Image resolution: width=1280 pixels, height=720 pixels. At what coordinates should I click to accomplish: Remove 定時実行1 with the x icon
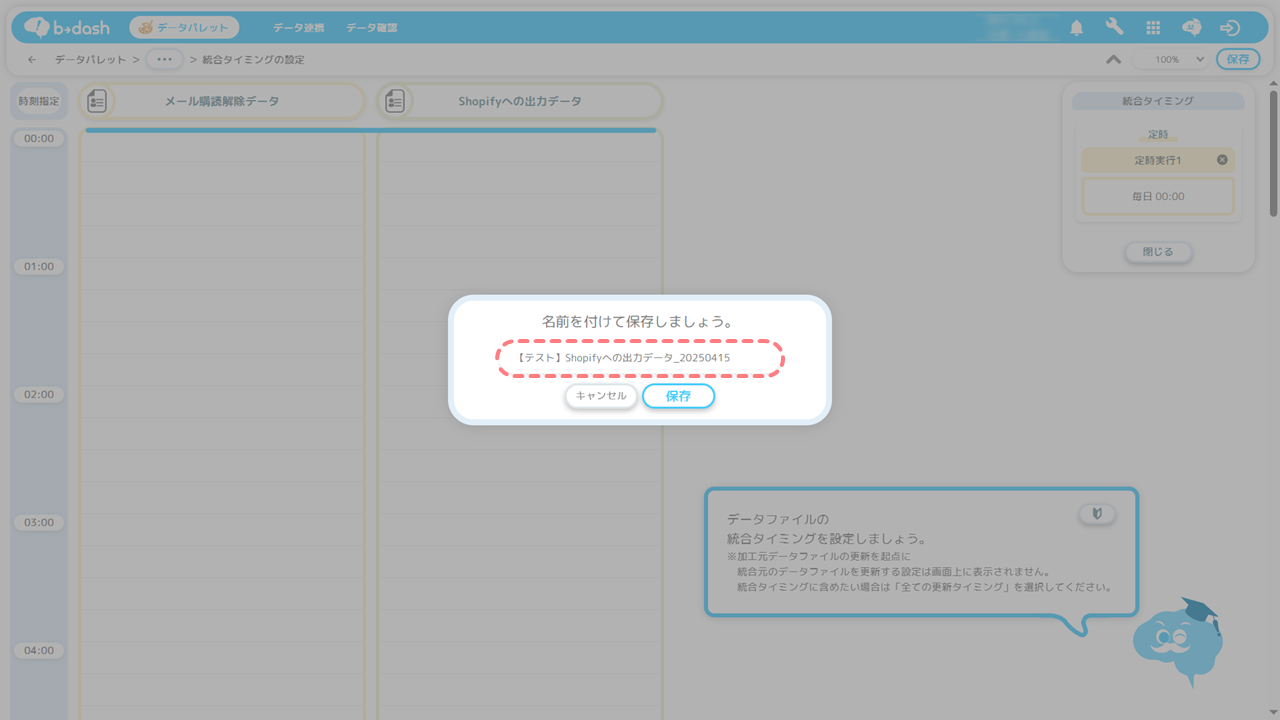(x=1222, y=160)
